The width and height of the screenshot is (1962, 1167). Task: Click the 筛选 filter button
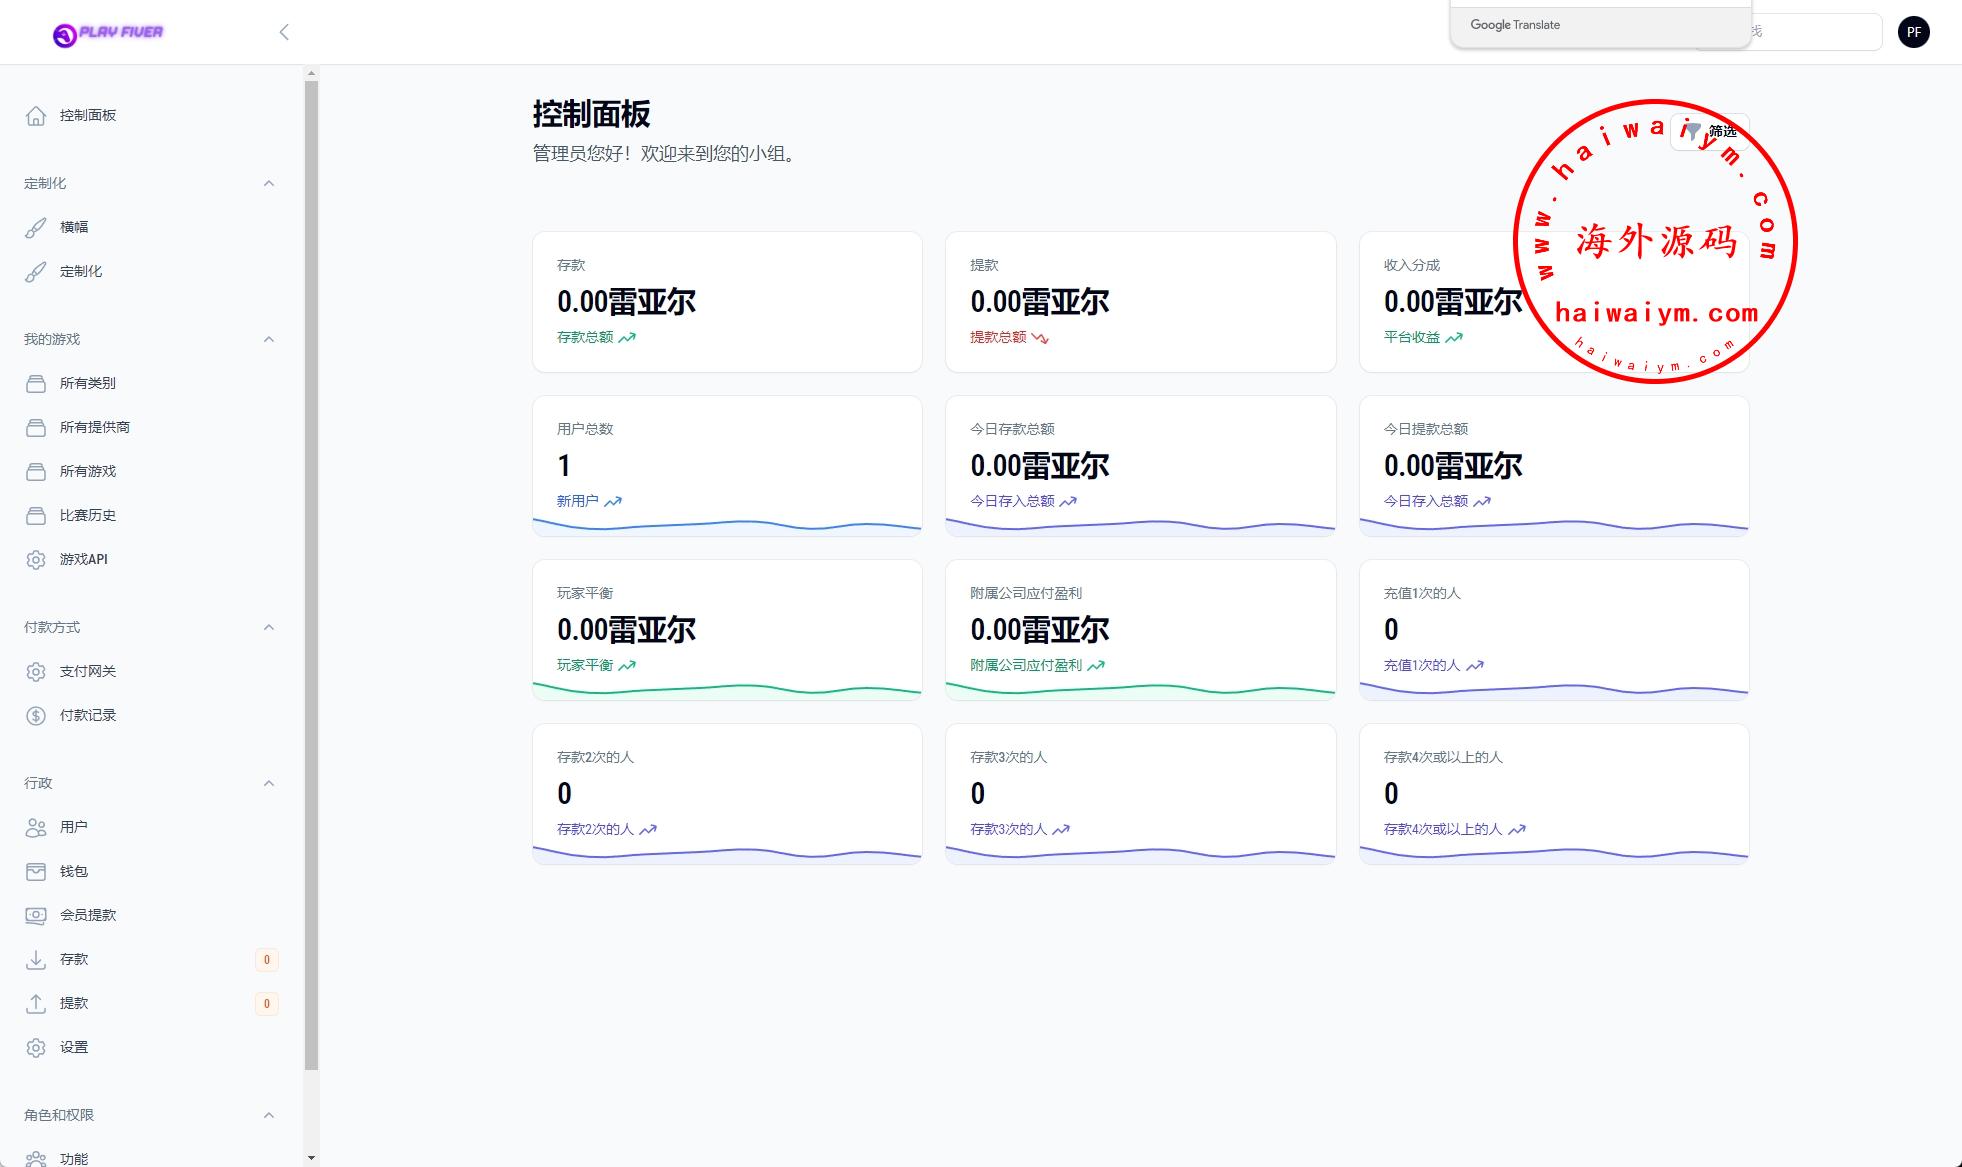tap(1710, 132)
